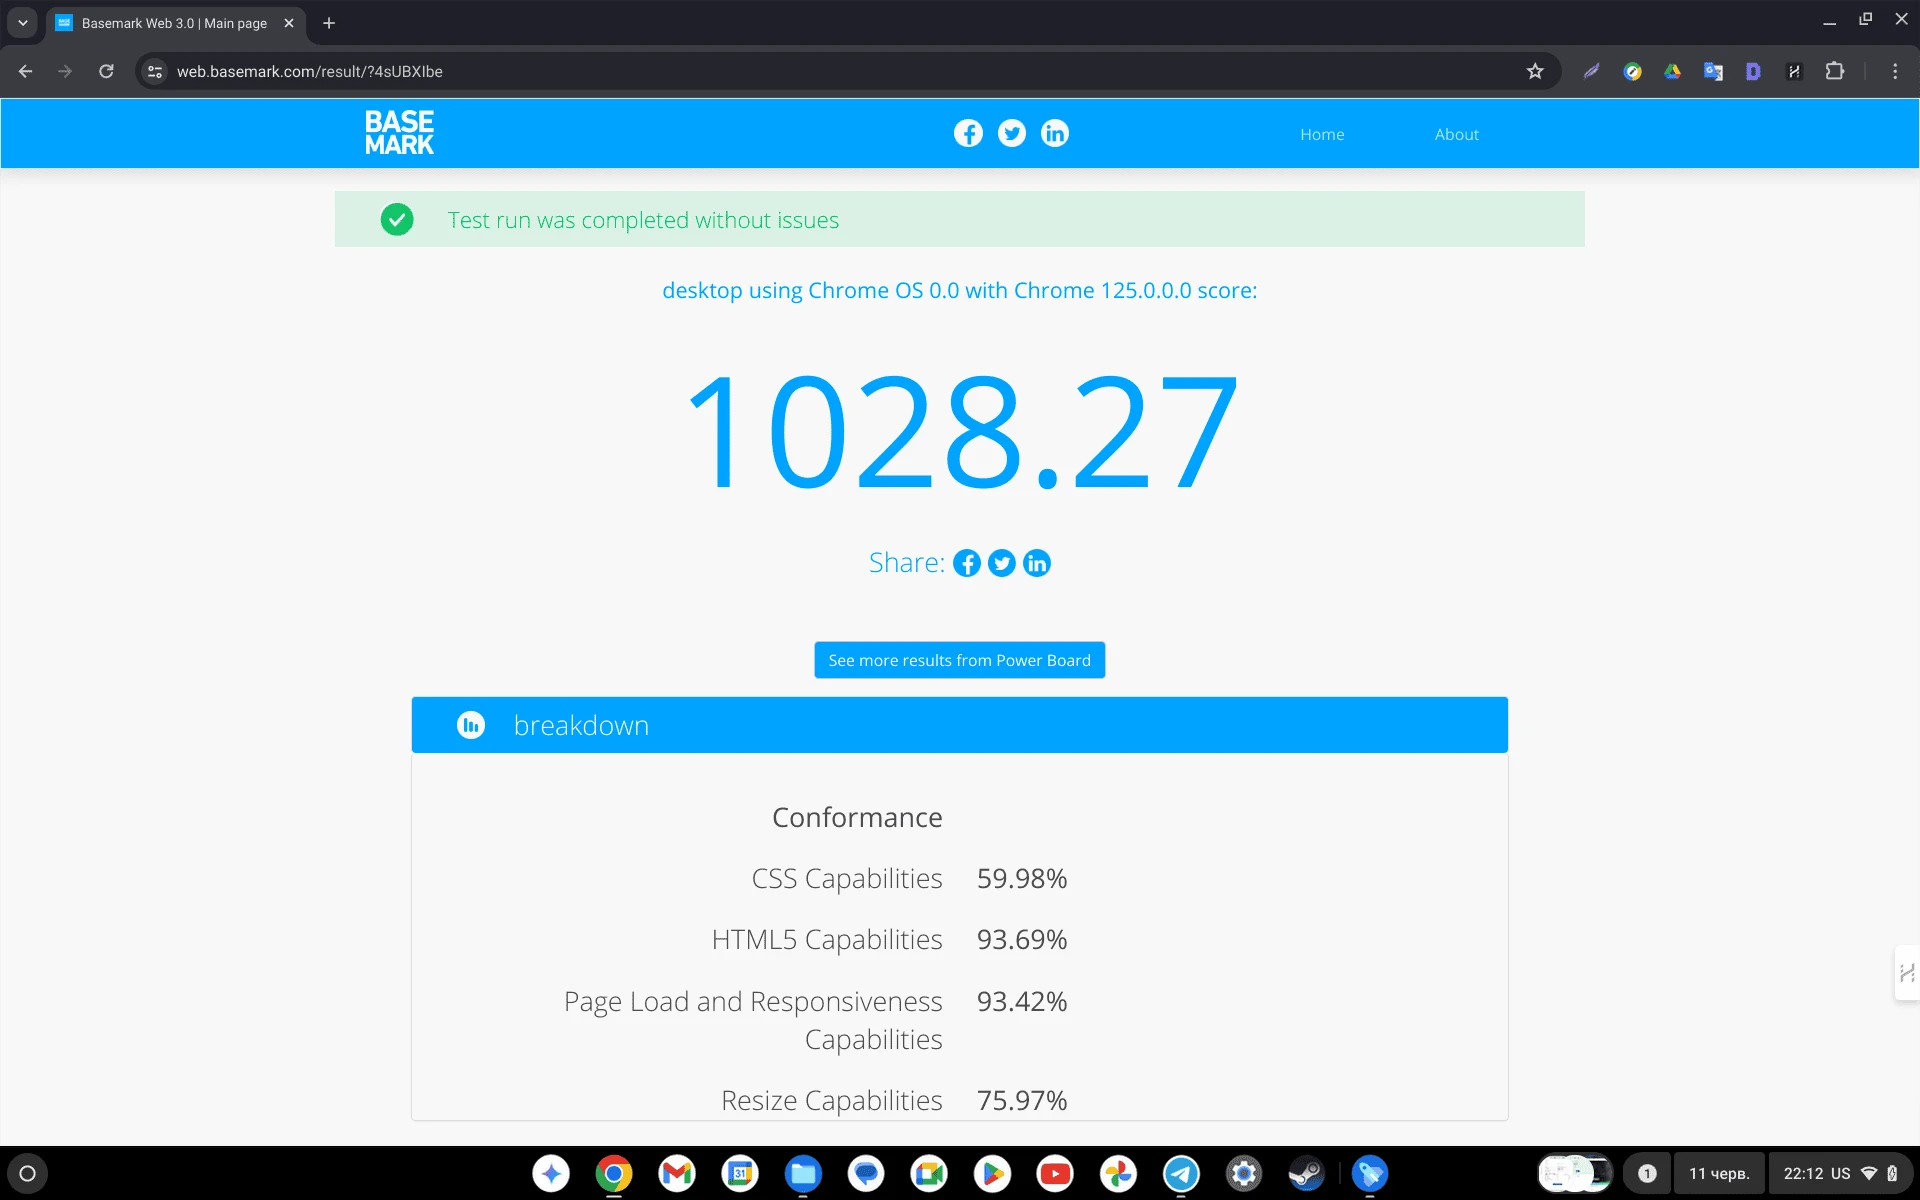The height and width of the screenshot is (1200, 1920).
Task: Open the Google Translate extension icon
Action: [1713, 71]
